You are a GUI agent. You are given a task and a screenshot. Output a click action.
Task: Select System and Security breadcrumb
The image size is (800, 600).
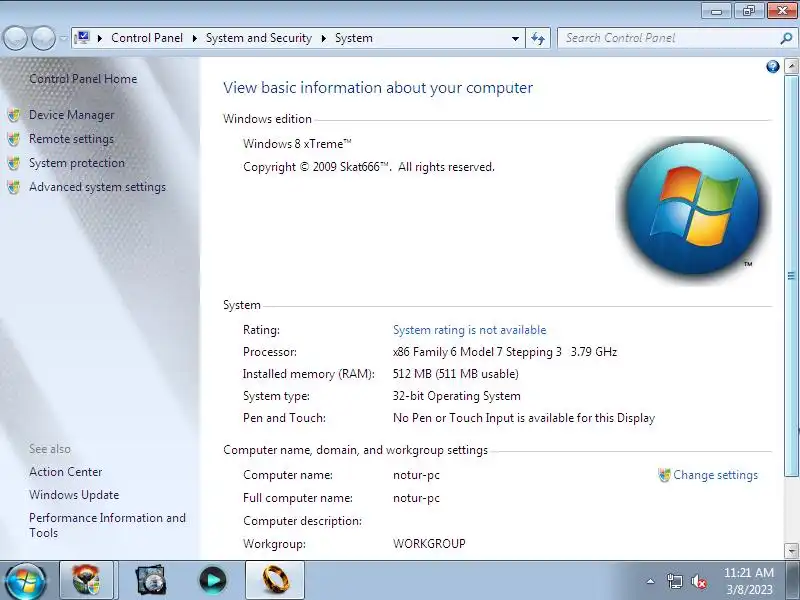point(259,38)
